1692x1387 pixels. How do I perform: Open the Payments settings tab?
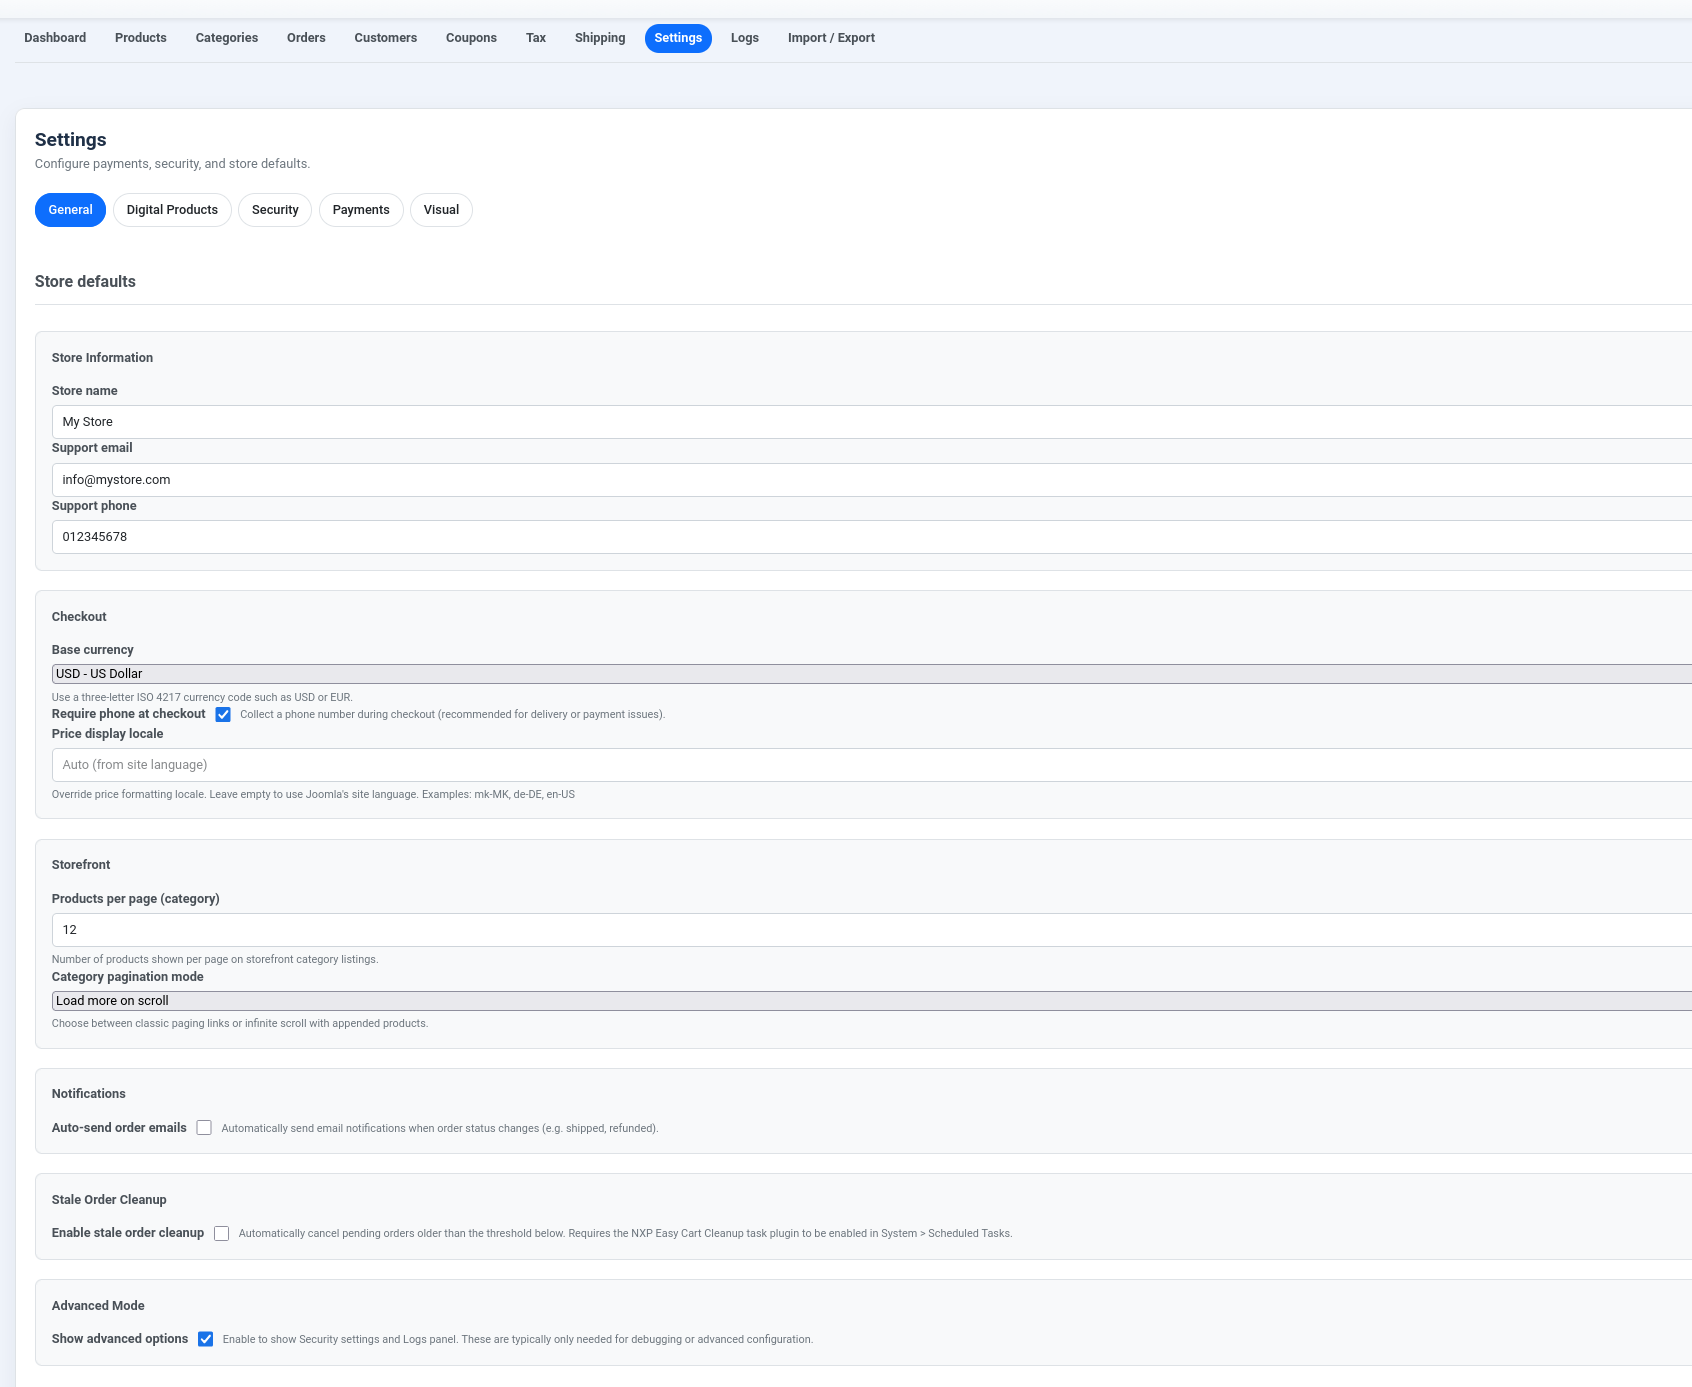point(361,210)
